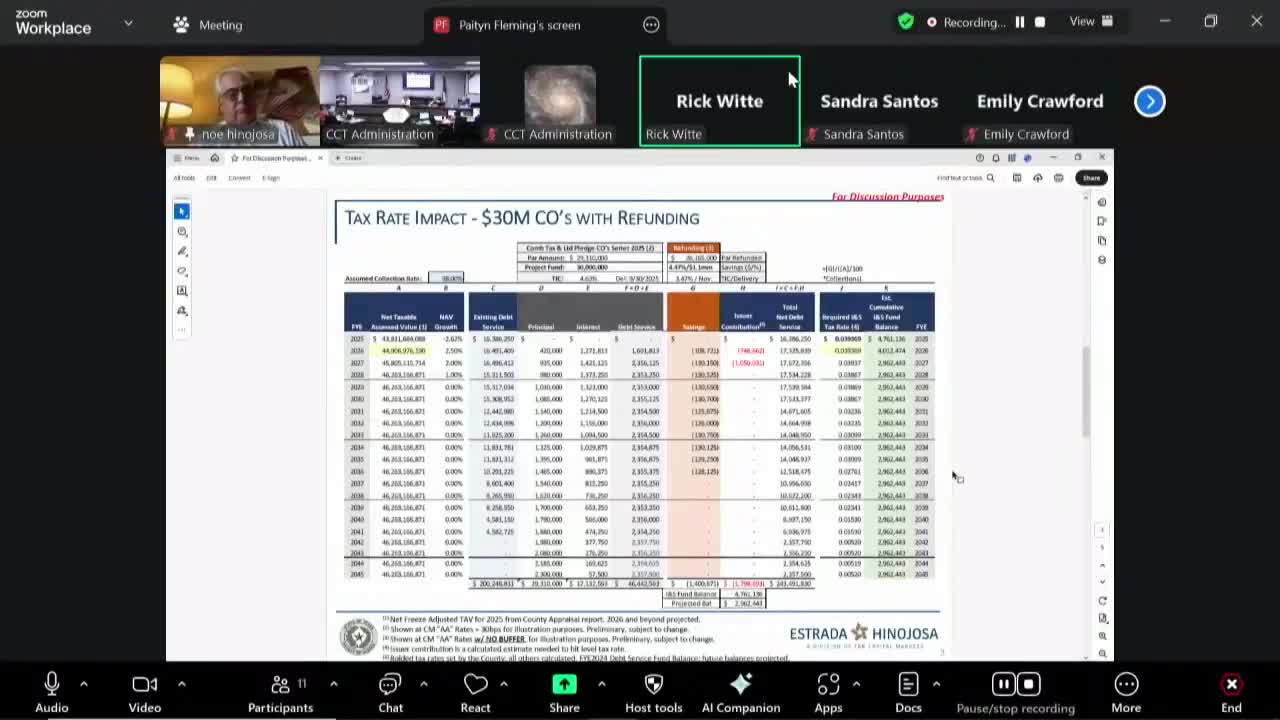Open the help icon in Acrobat title bar
Image resolution: width=1280 pixels, height=720 pixels.
980,158
